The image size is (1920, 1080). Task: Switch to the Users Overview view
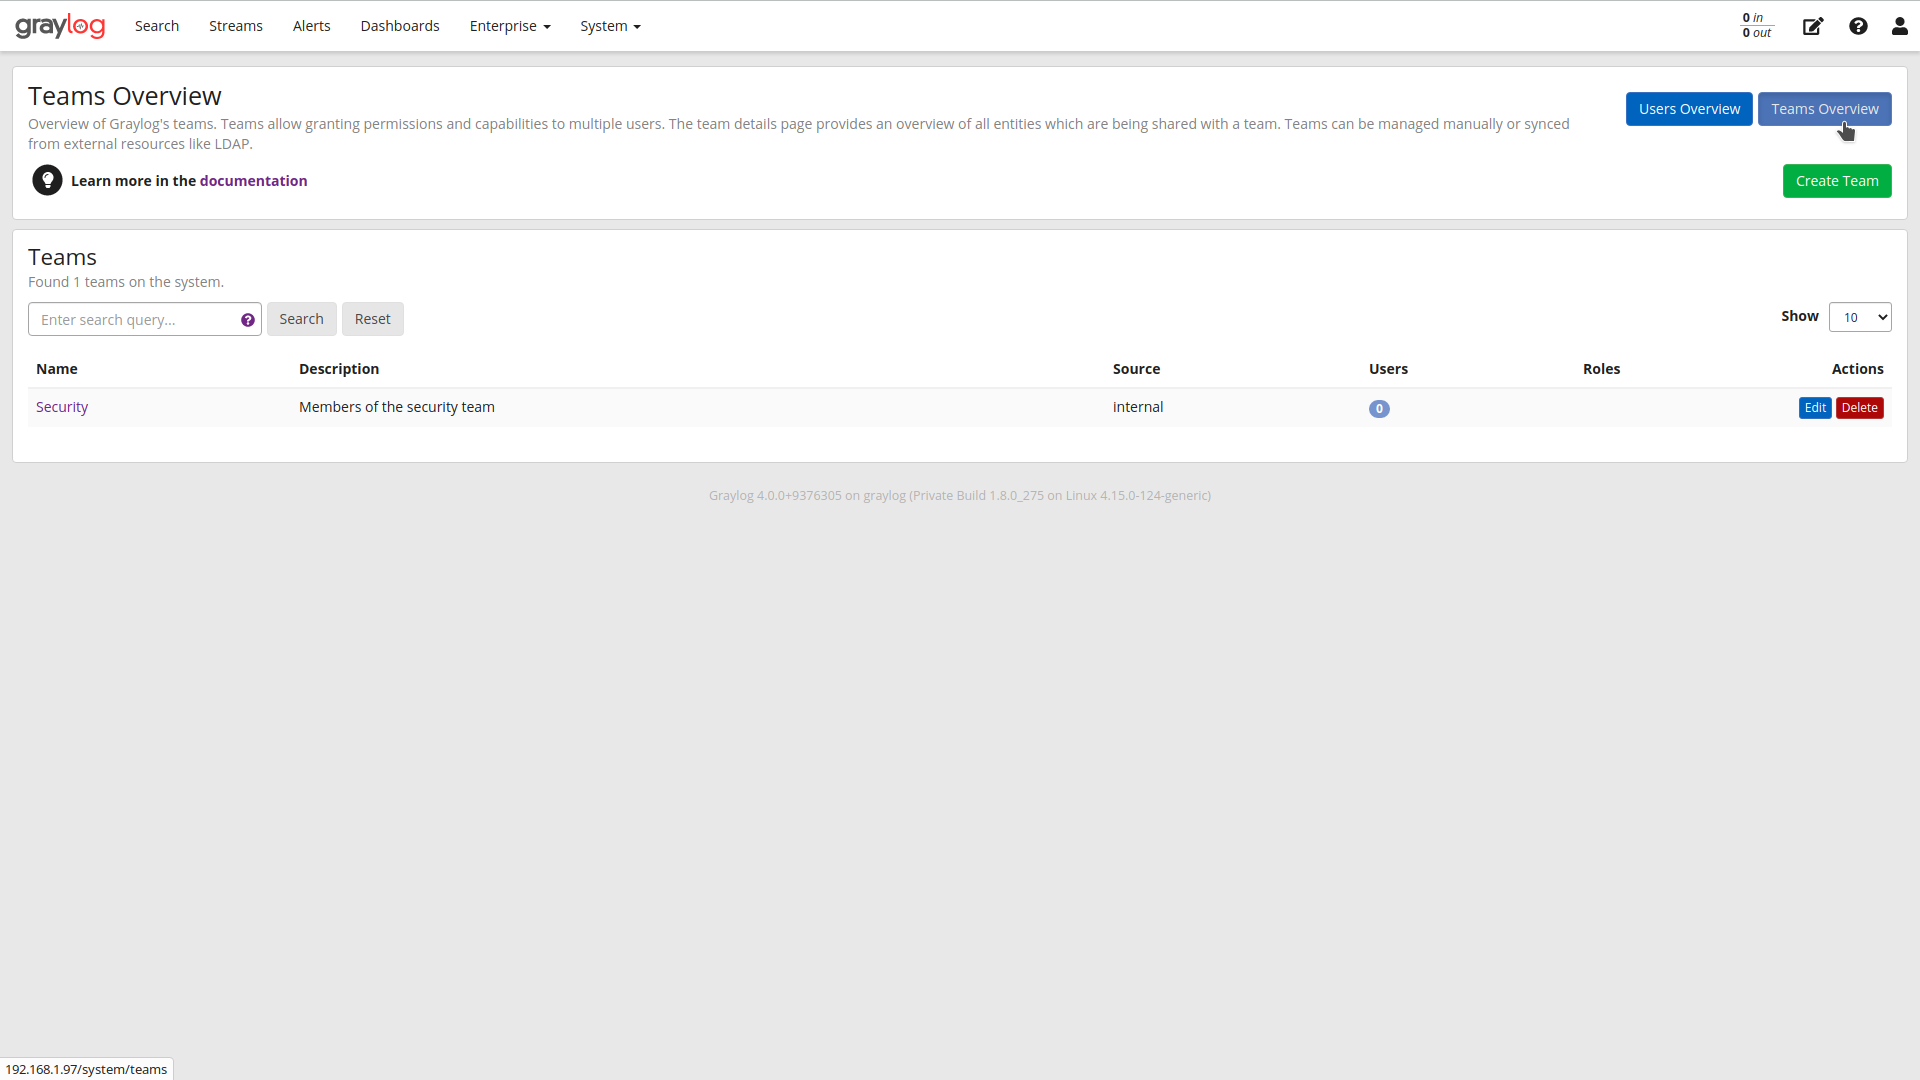click(1688, 108)
